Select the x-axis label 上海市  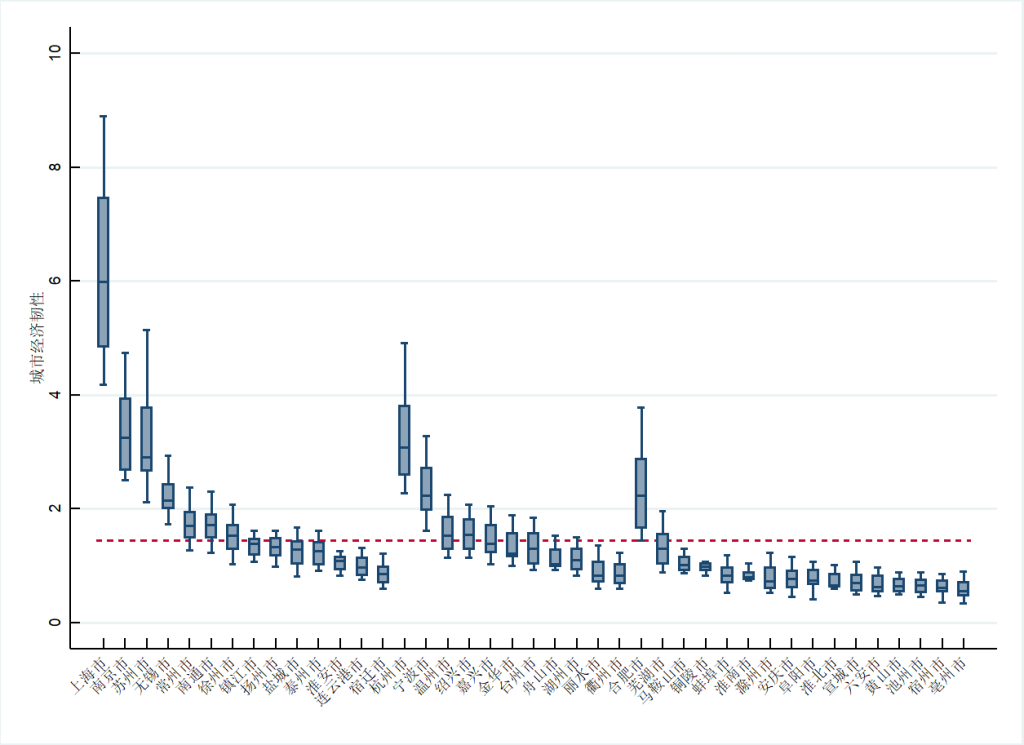pyautogui.click(x=88, y=676)
